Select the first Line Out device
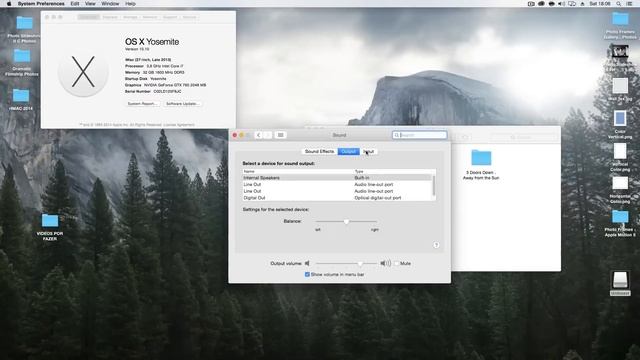This screenshot has width=640, height=360. click(x=337, y=184)
